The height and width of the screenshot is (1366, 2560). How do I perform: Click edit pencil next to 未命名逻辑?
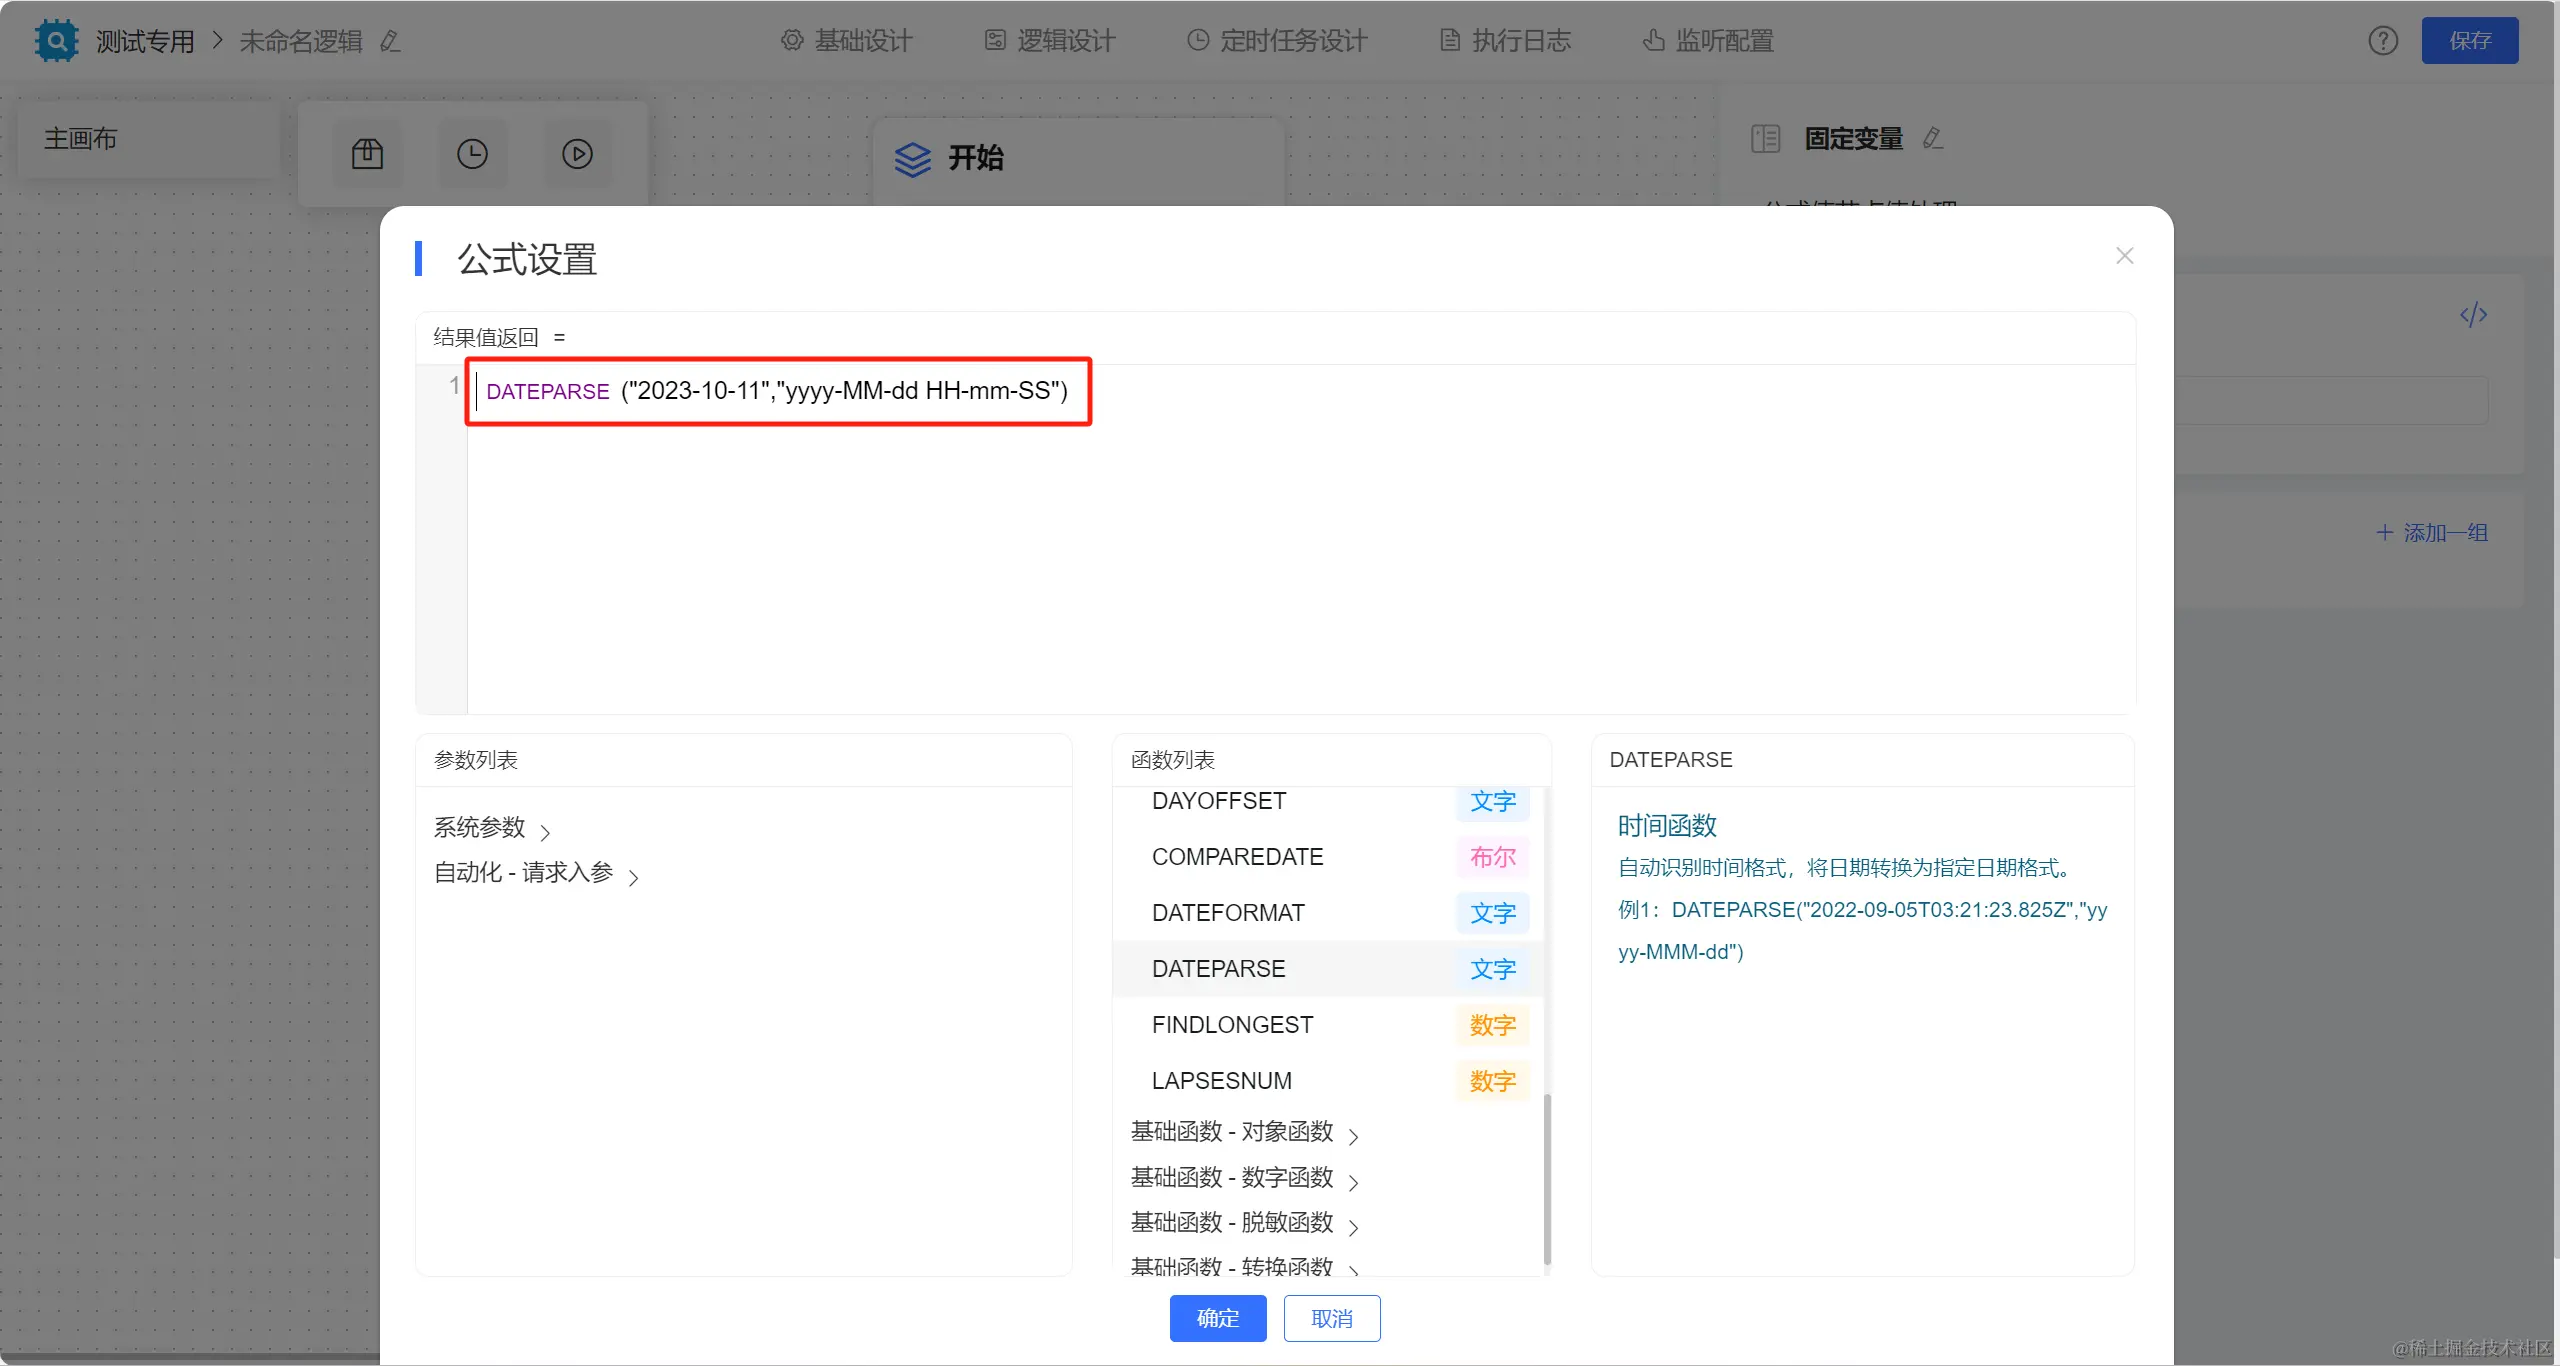tap(390, 41)
